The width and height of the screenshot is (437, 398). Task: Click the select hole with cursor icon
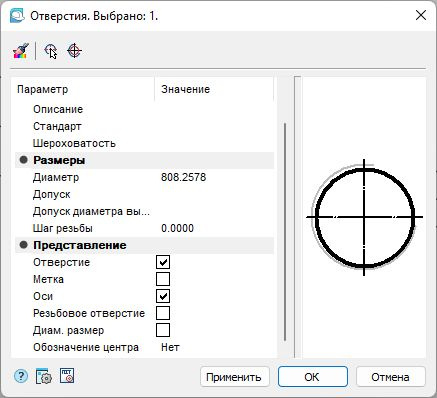click(x=51, y=51)
